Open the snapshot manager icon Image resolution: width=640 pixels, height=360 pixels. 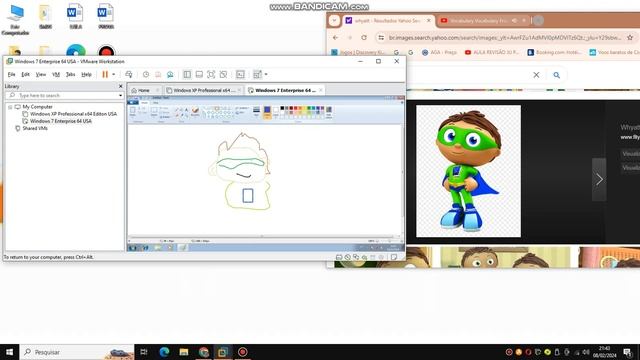(x=170, y=74)
